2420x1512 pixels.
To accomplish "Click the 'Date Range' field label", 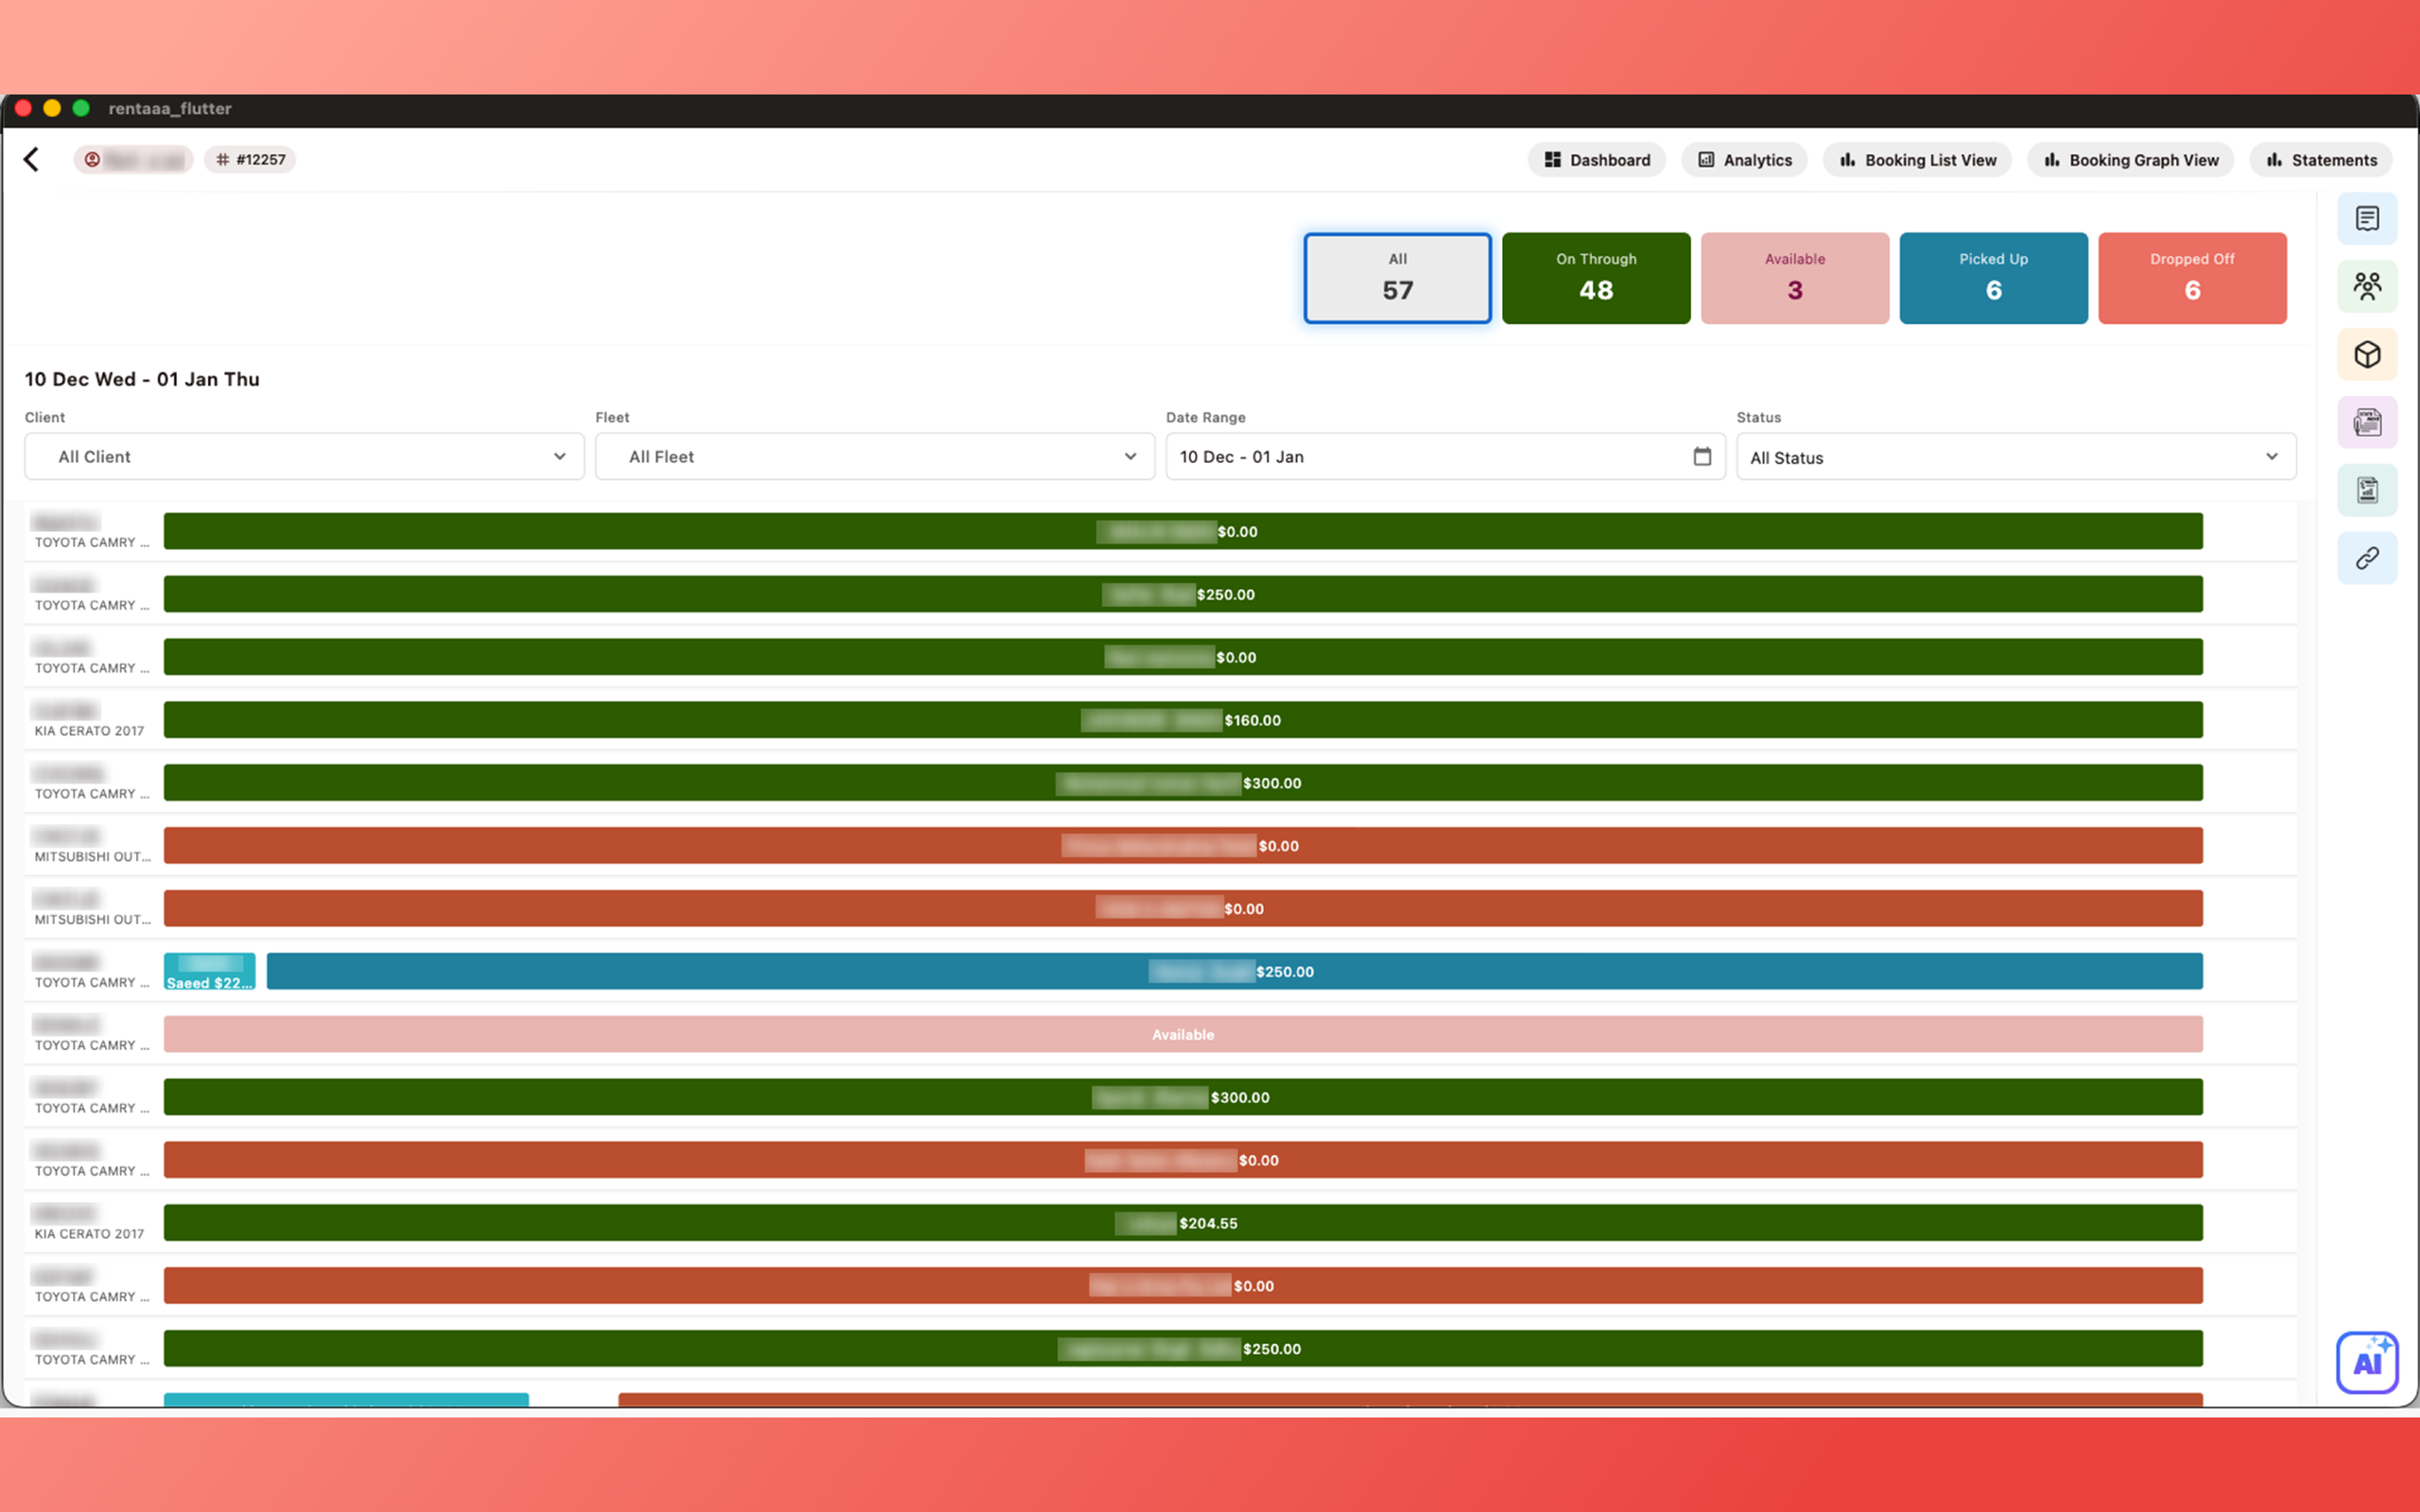I will point(1205,417).
